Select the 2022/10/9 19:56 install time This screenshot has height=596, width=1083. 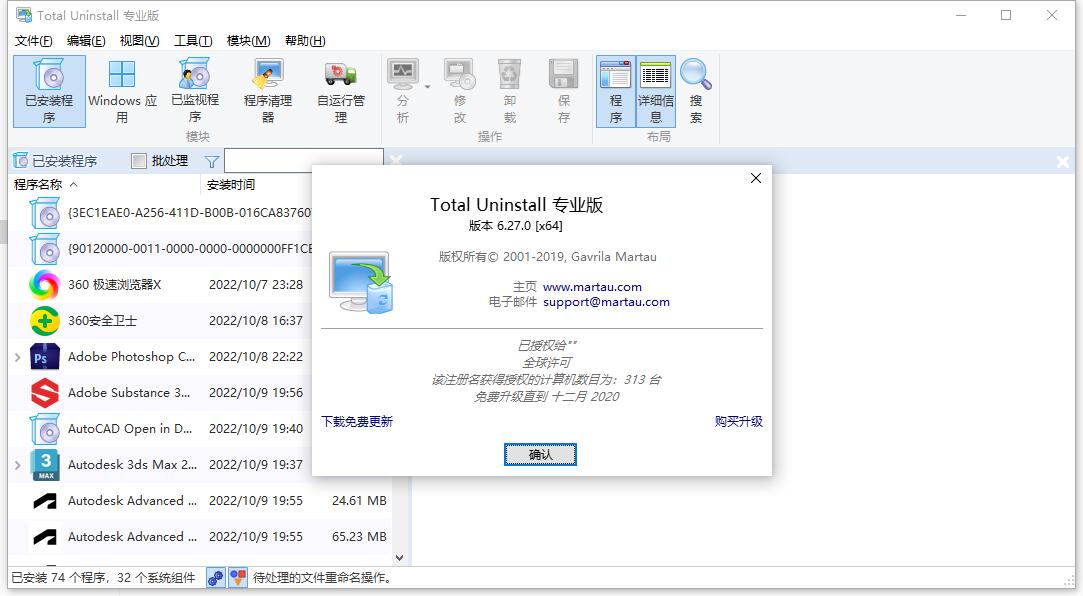coord(256,393)
